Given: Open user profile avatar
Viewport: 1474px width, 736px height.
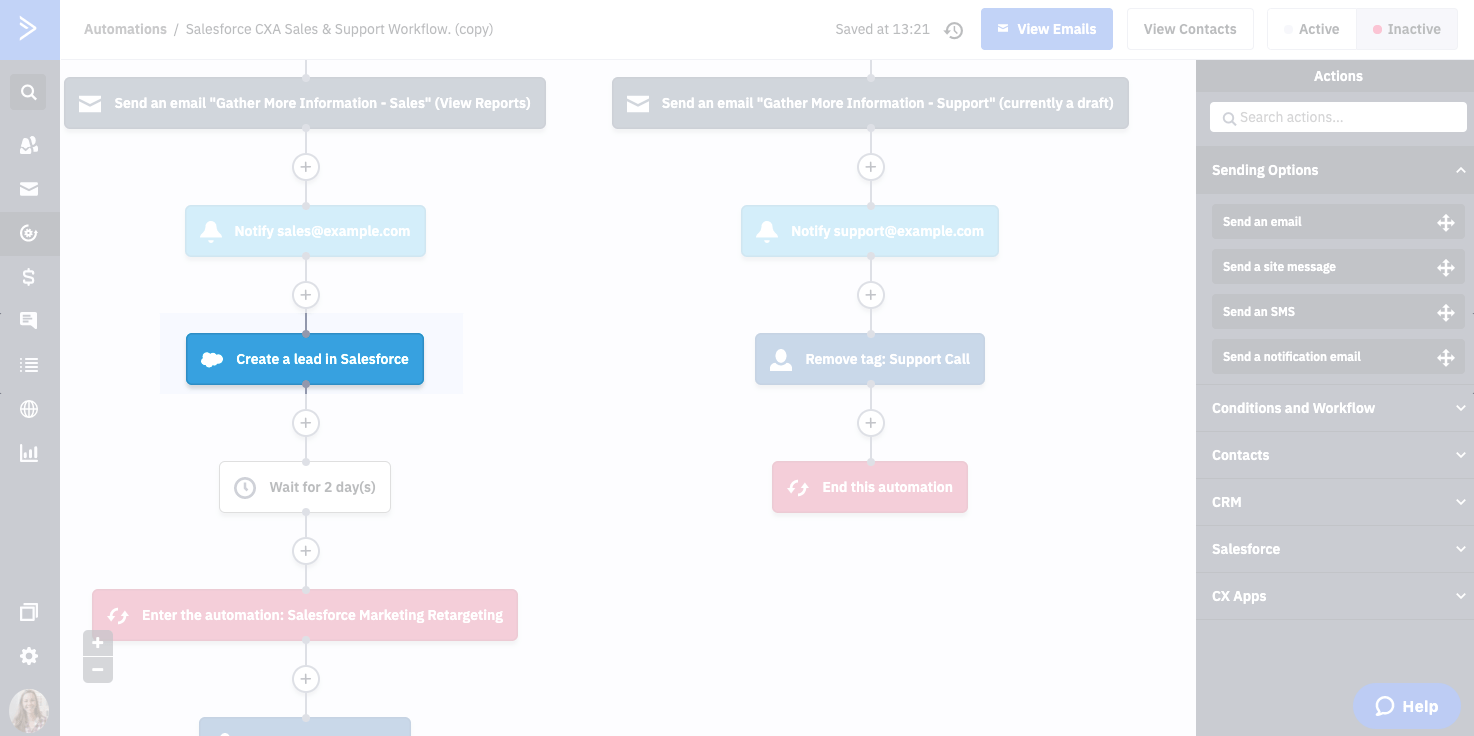Looking at the screenshot, I should (29, 712).
